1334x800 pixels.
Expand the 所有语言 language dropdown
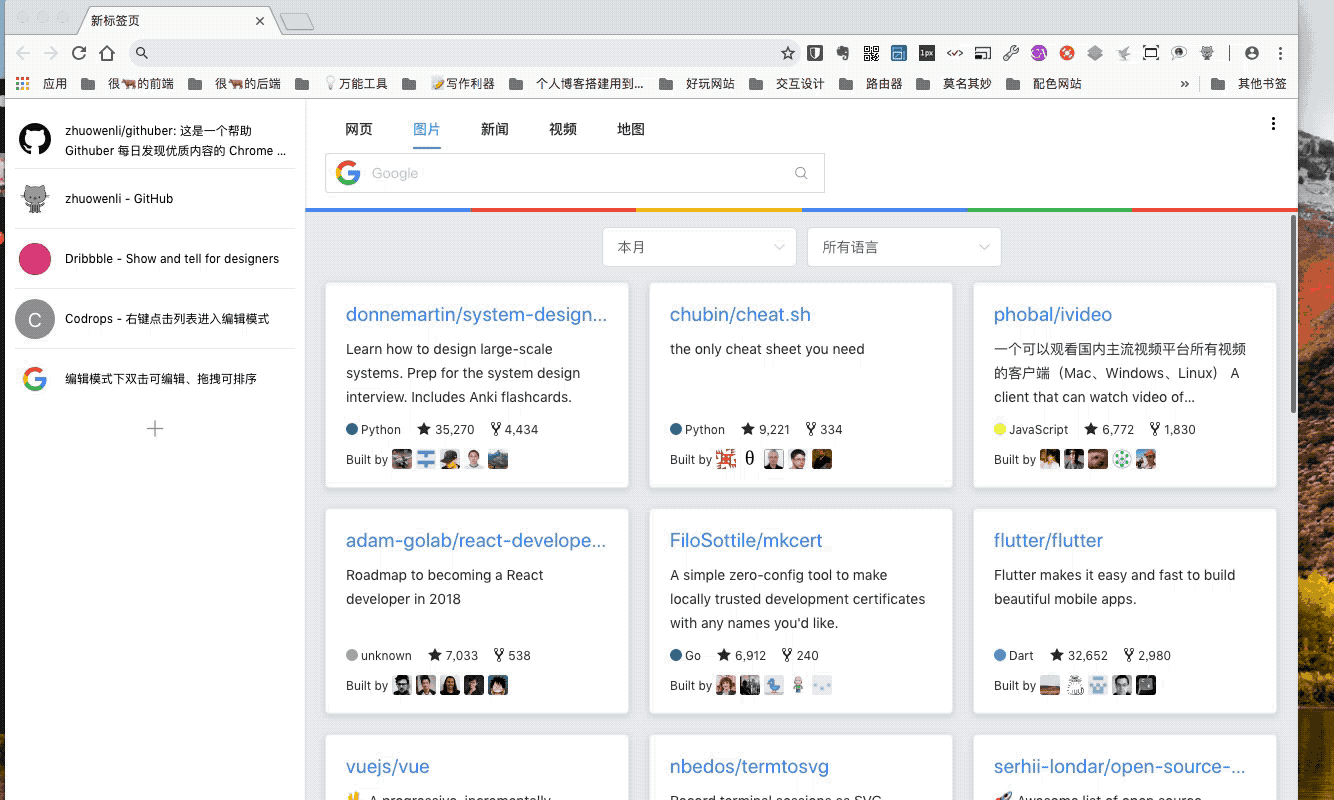904,247
